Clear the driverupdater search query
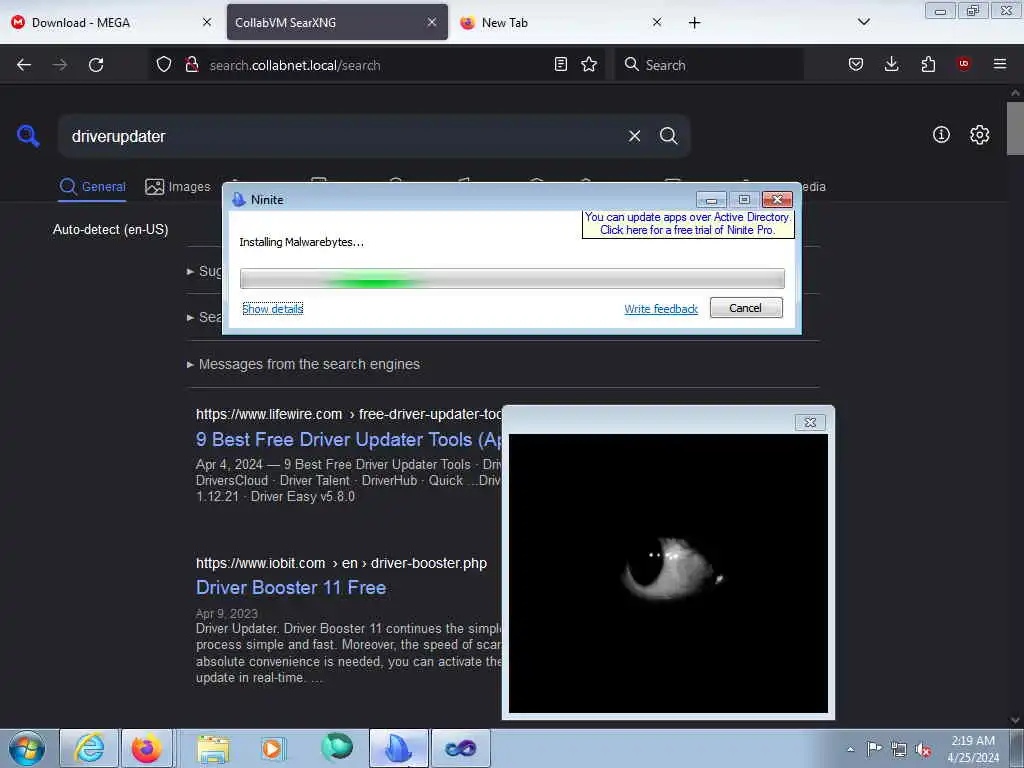 tap(634, 136)
